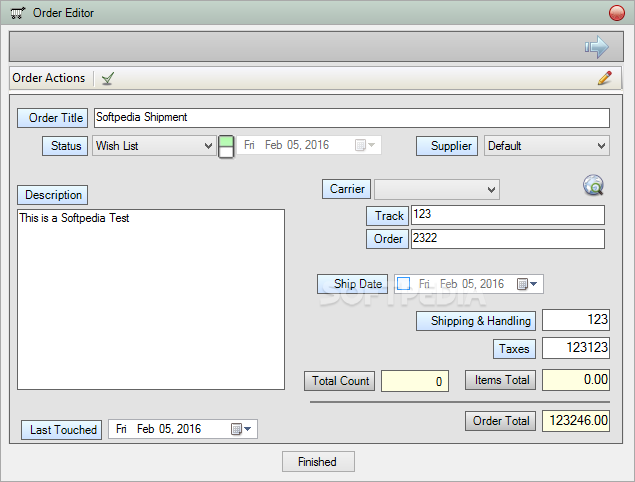The width and height of the screenshot is (635, 482).
Task: Click the Description text area
Action: tap(151, 299)
